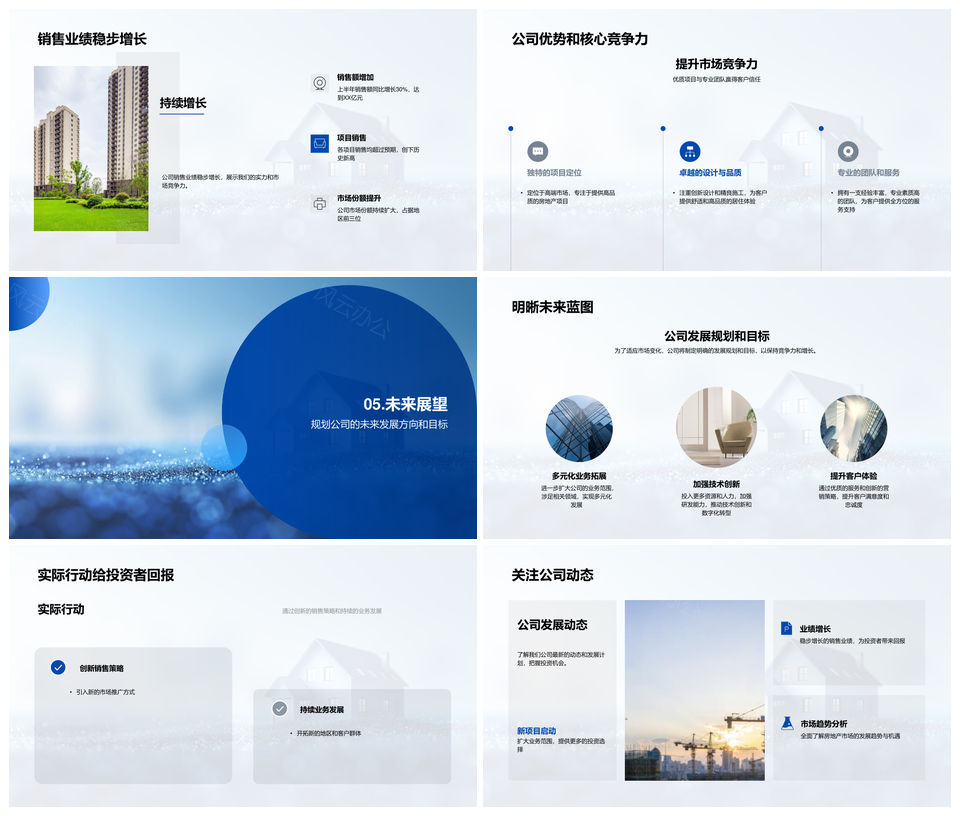Image resolution: width=960 pixels, height=816 pixels.
Task: Select the 05.未来展望 section title
Action: click(405, 404)
